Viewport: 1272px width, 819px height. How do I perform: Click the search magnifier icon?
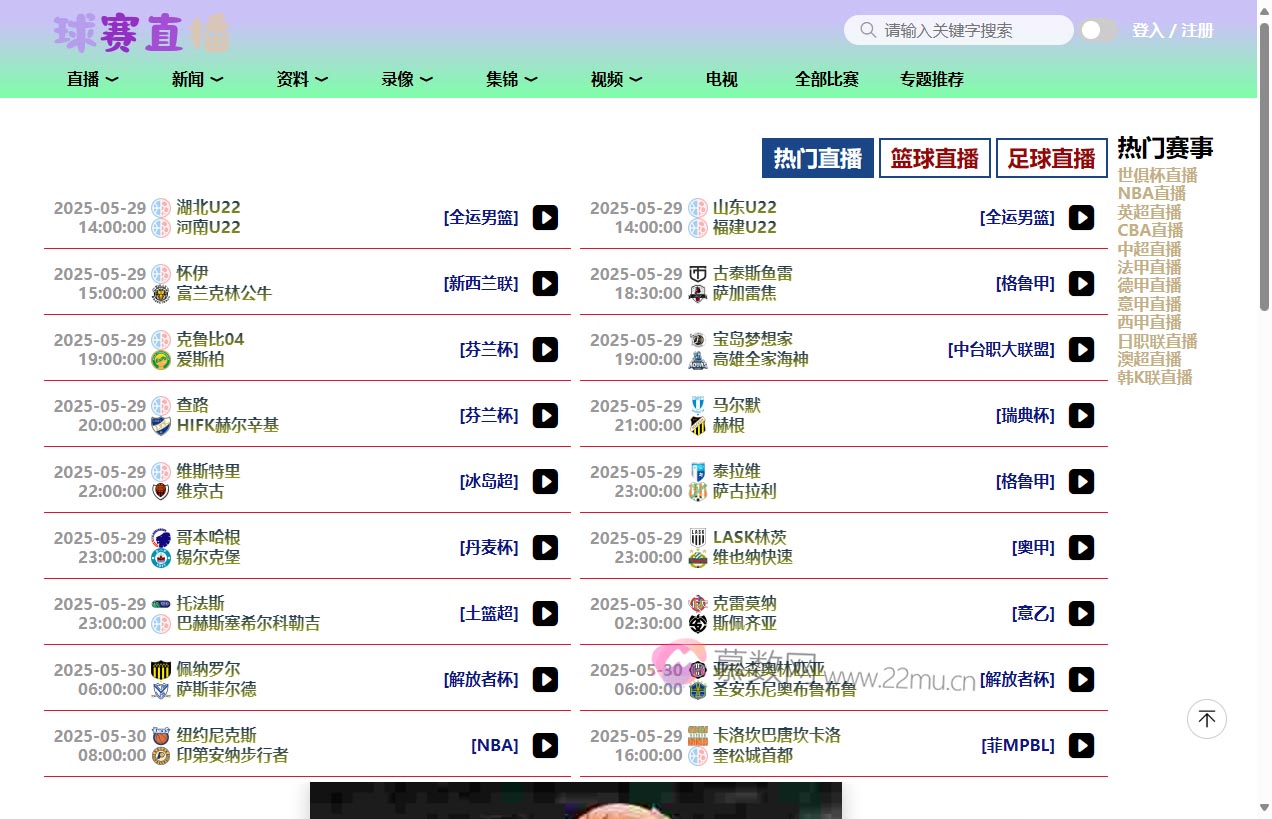point(867,30)
